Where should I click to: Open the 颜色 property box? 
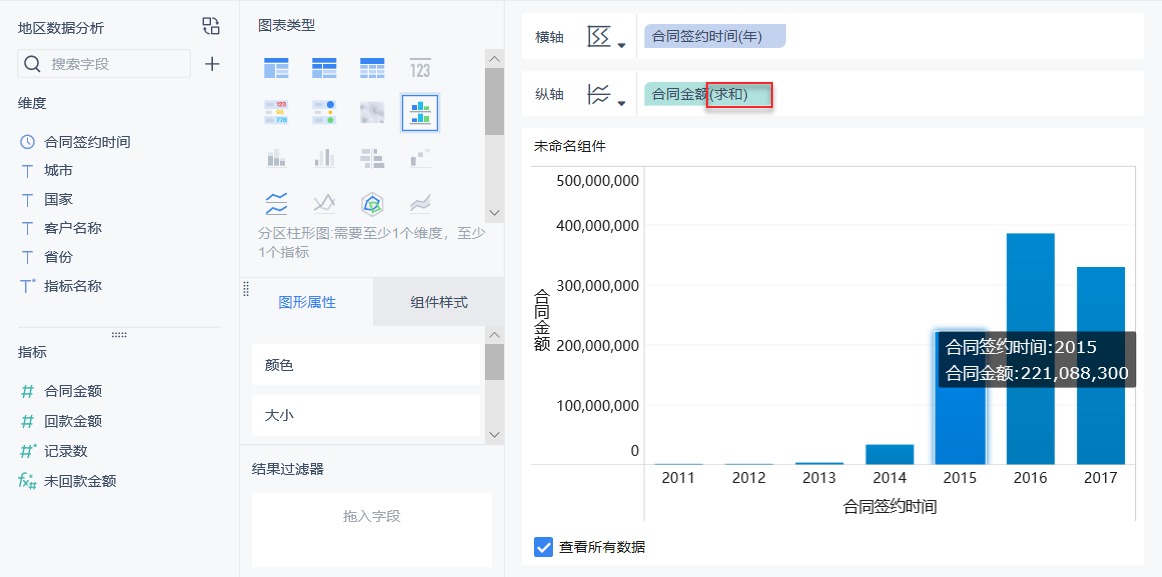[366, 364]
